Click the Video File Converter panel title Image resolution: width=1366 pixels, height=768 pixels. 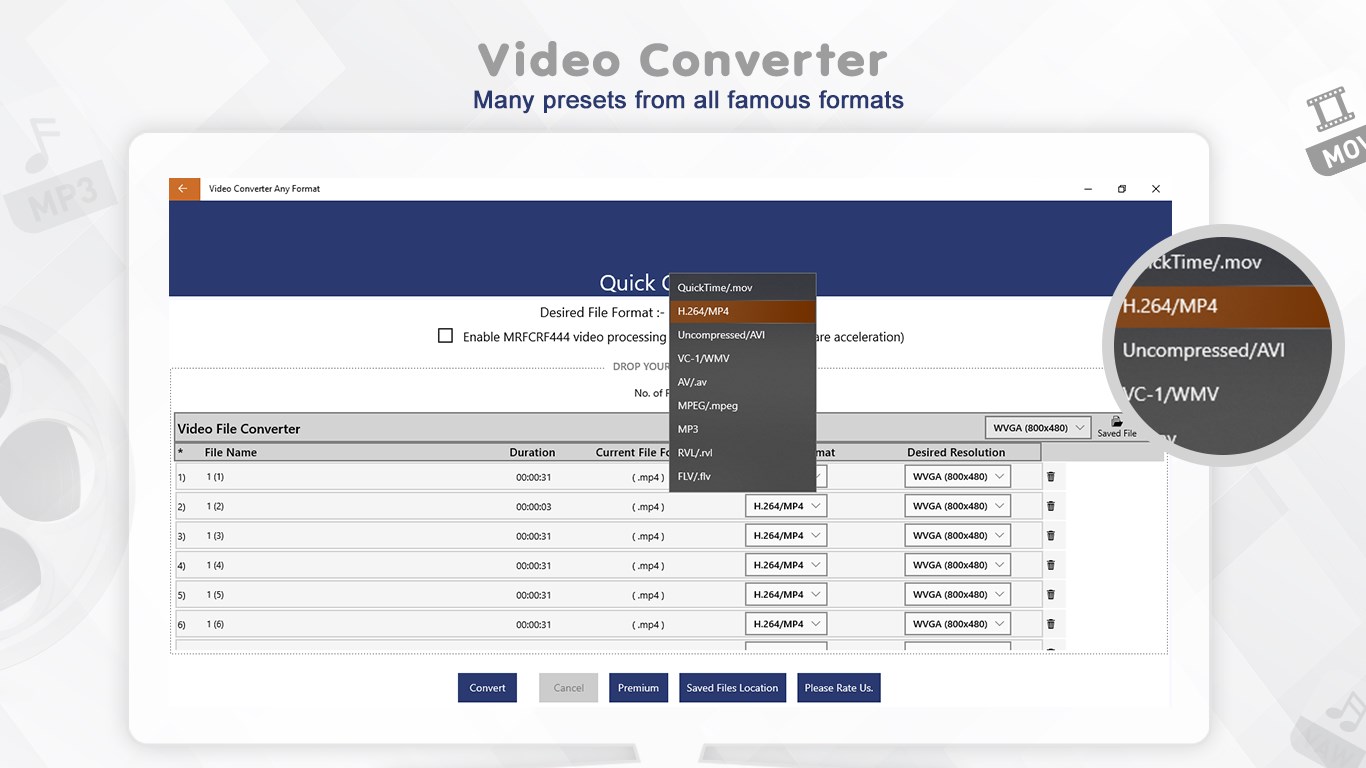tap(239, 429)
